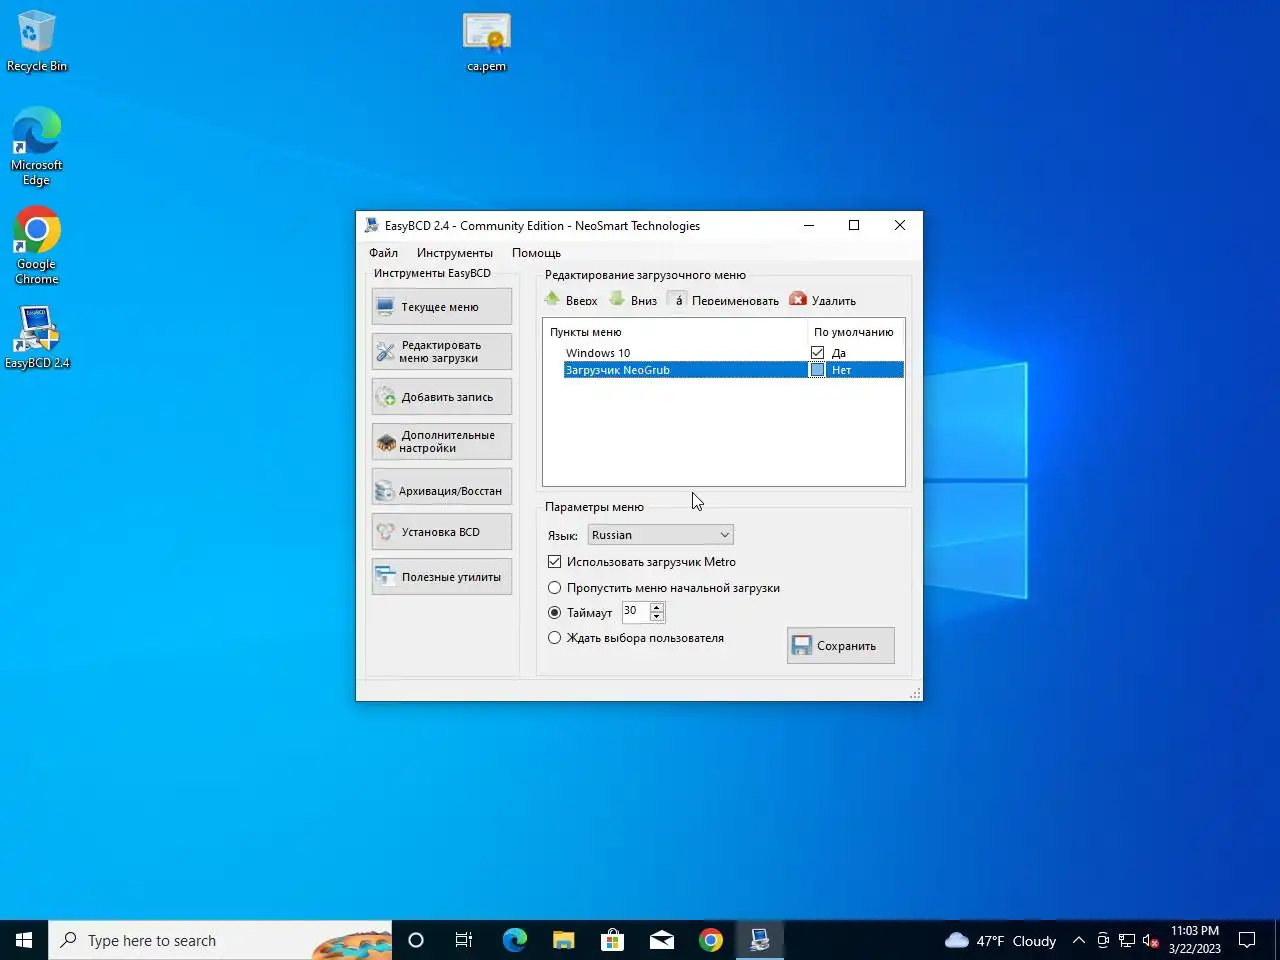Select the ca.pem file on desktop
Screen dimensions: 1280x960
(487, 42)
